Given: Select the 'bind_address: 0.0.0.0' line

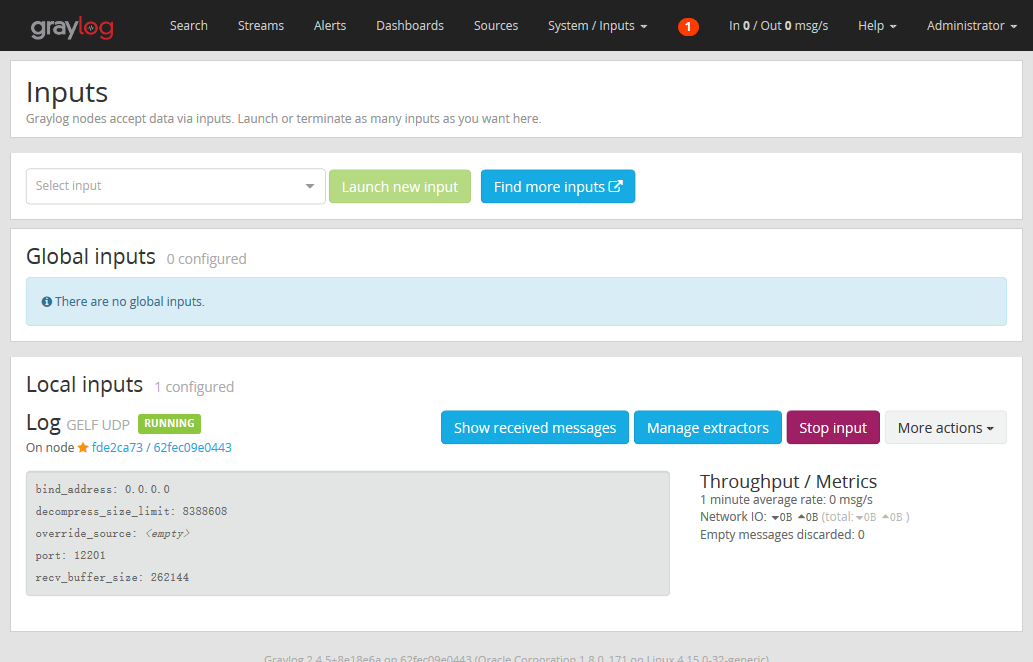Looking at the screenshot, I should (x=103, y=489).
